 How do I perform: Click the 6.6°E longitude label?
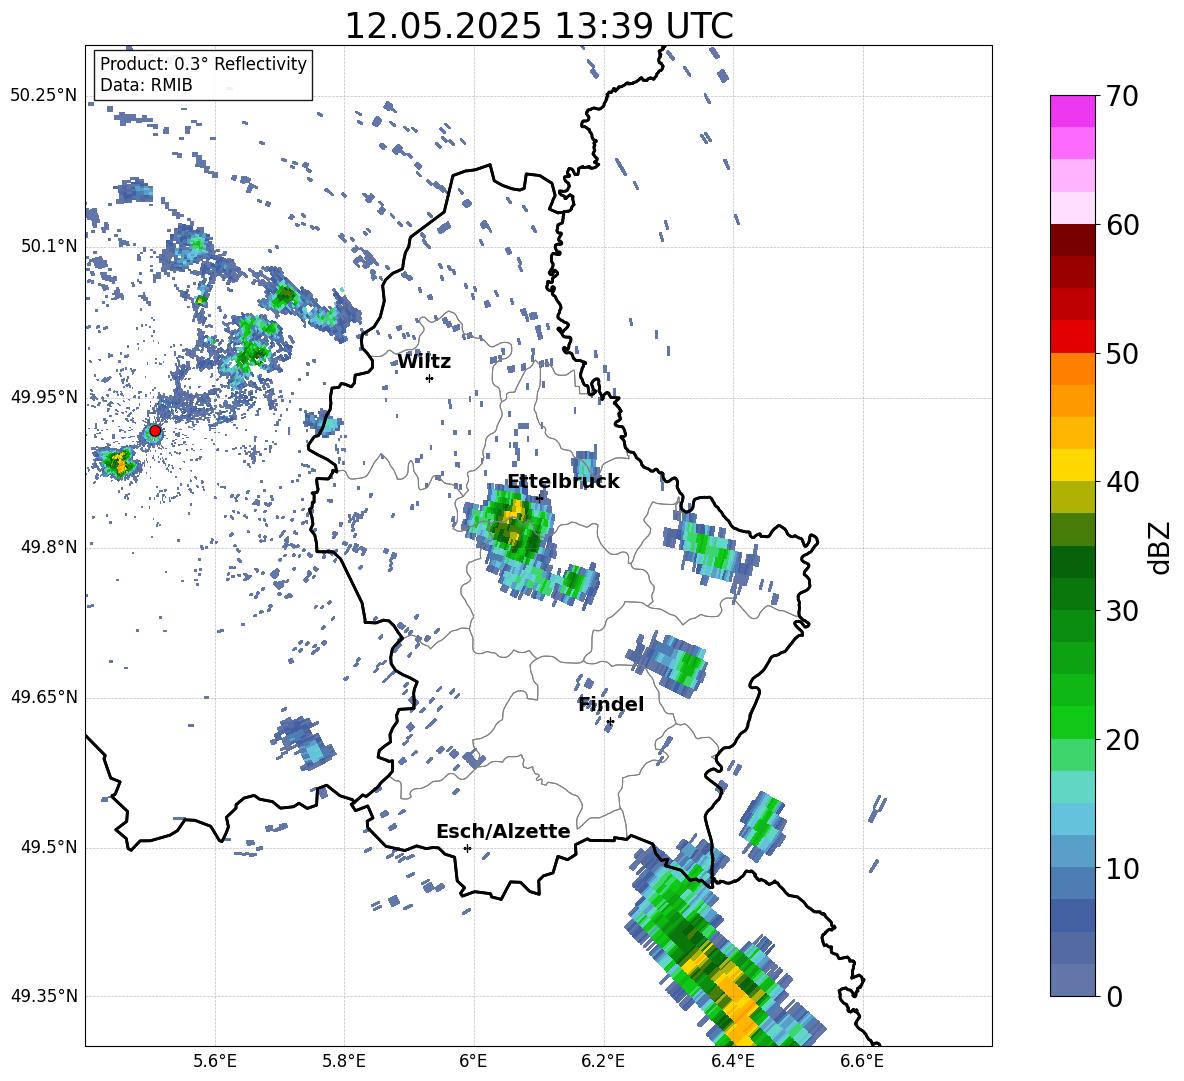pos(862,1061)
